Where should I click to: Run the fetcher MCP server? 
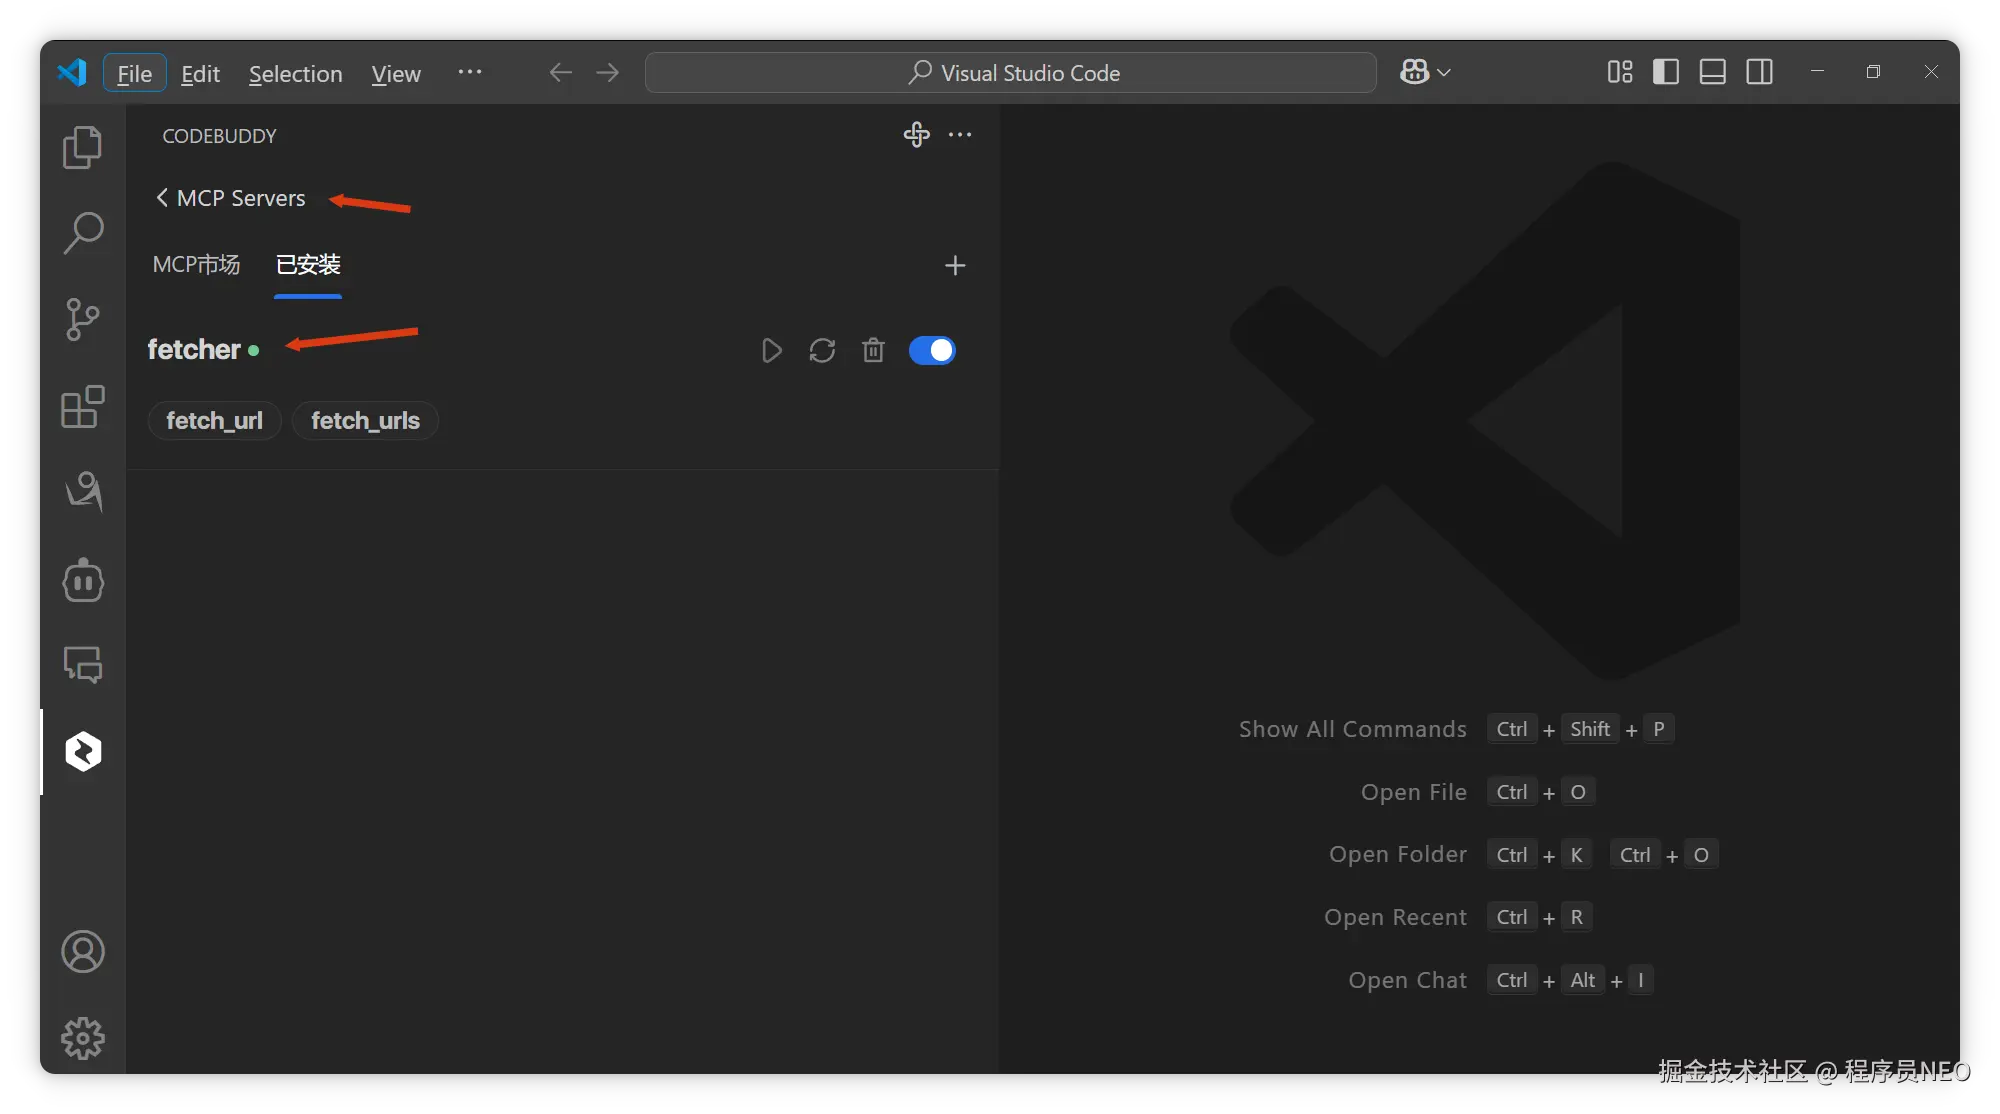(x=771, y=350)
